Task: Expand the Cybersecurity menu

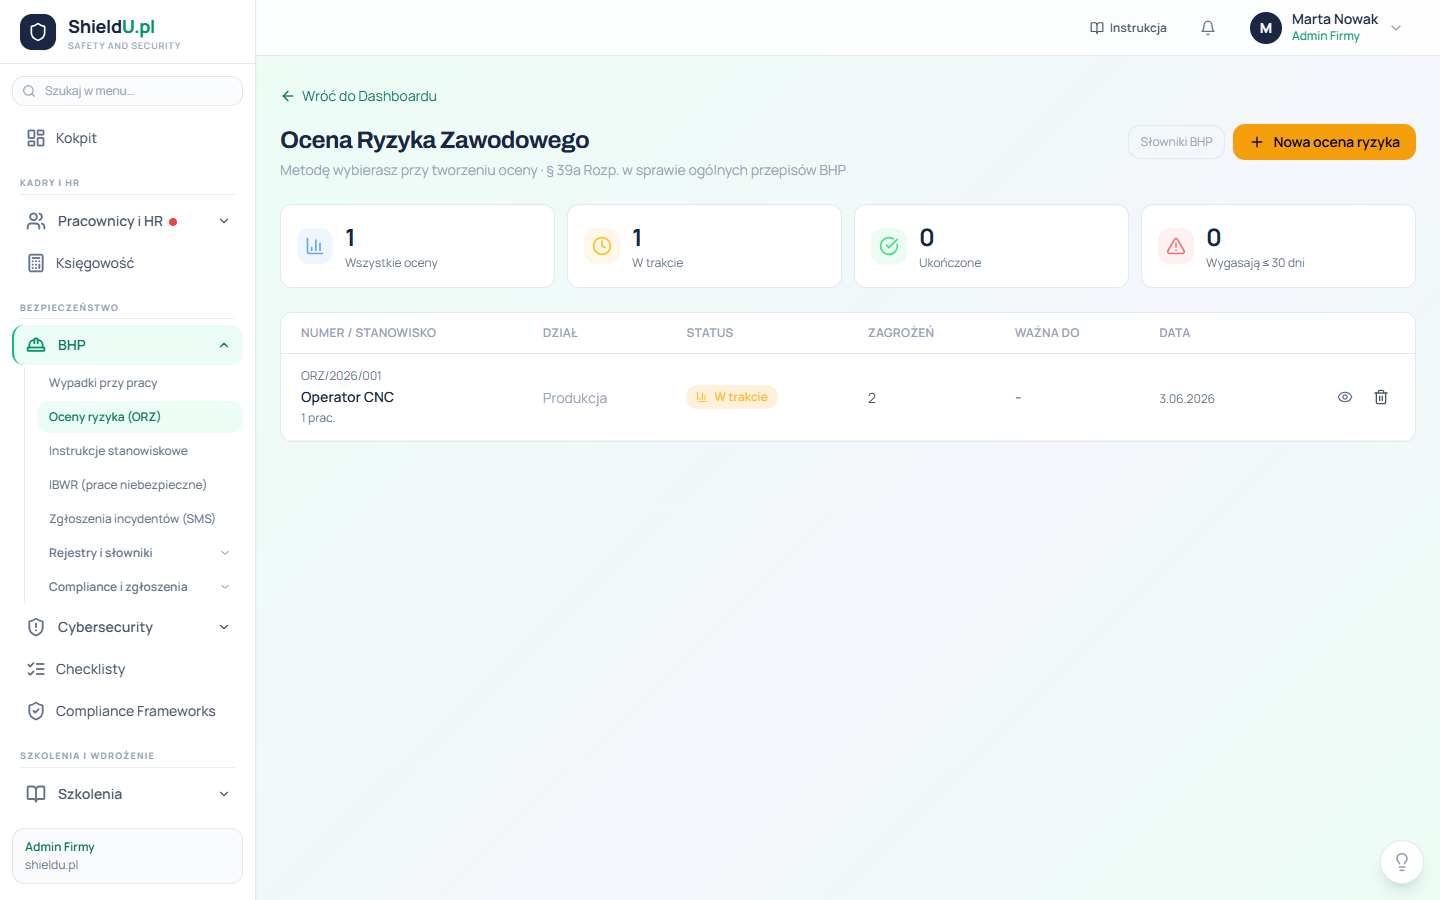Action: point(127,627)
